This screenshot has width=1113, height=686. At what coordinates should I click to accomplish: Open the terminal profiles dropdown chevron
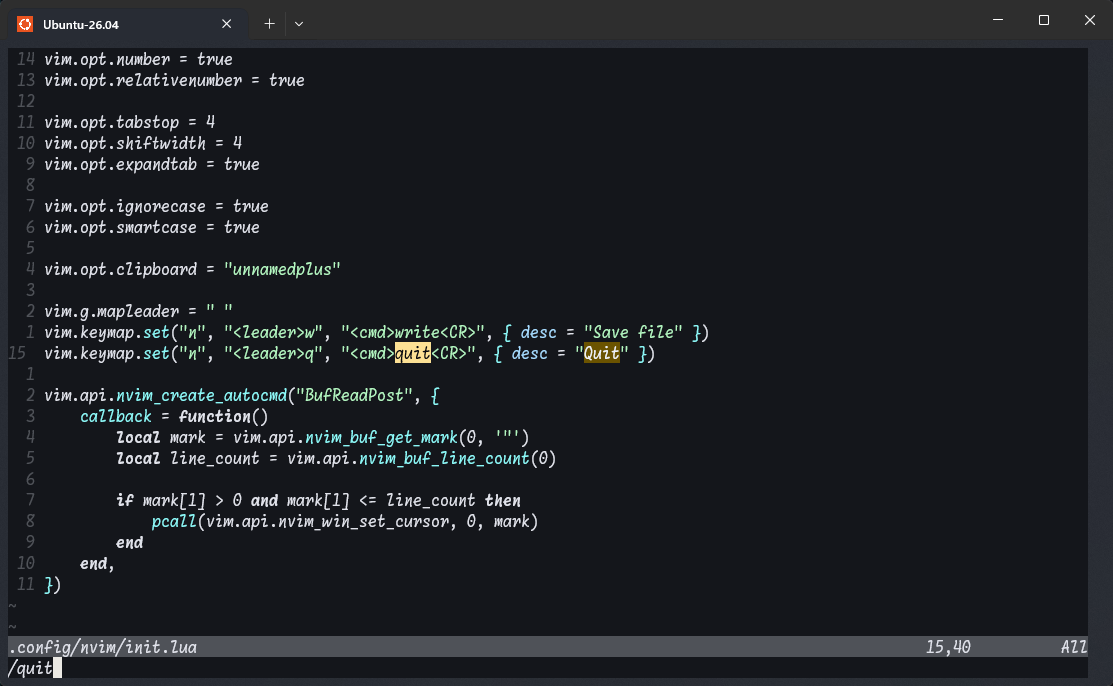[x=299, y=24]
